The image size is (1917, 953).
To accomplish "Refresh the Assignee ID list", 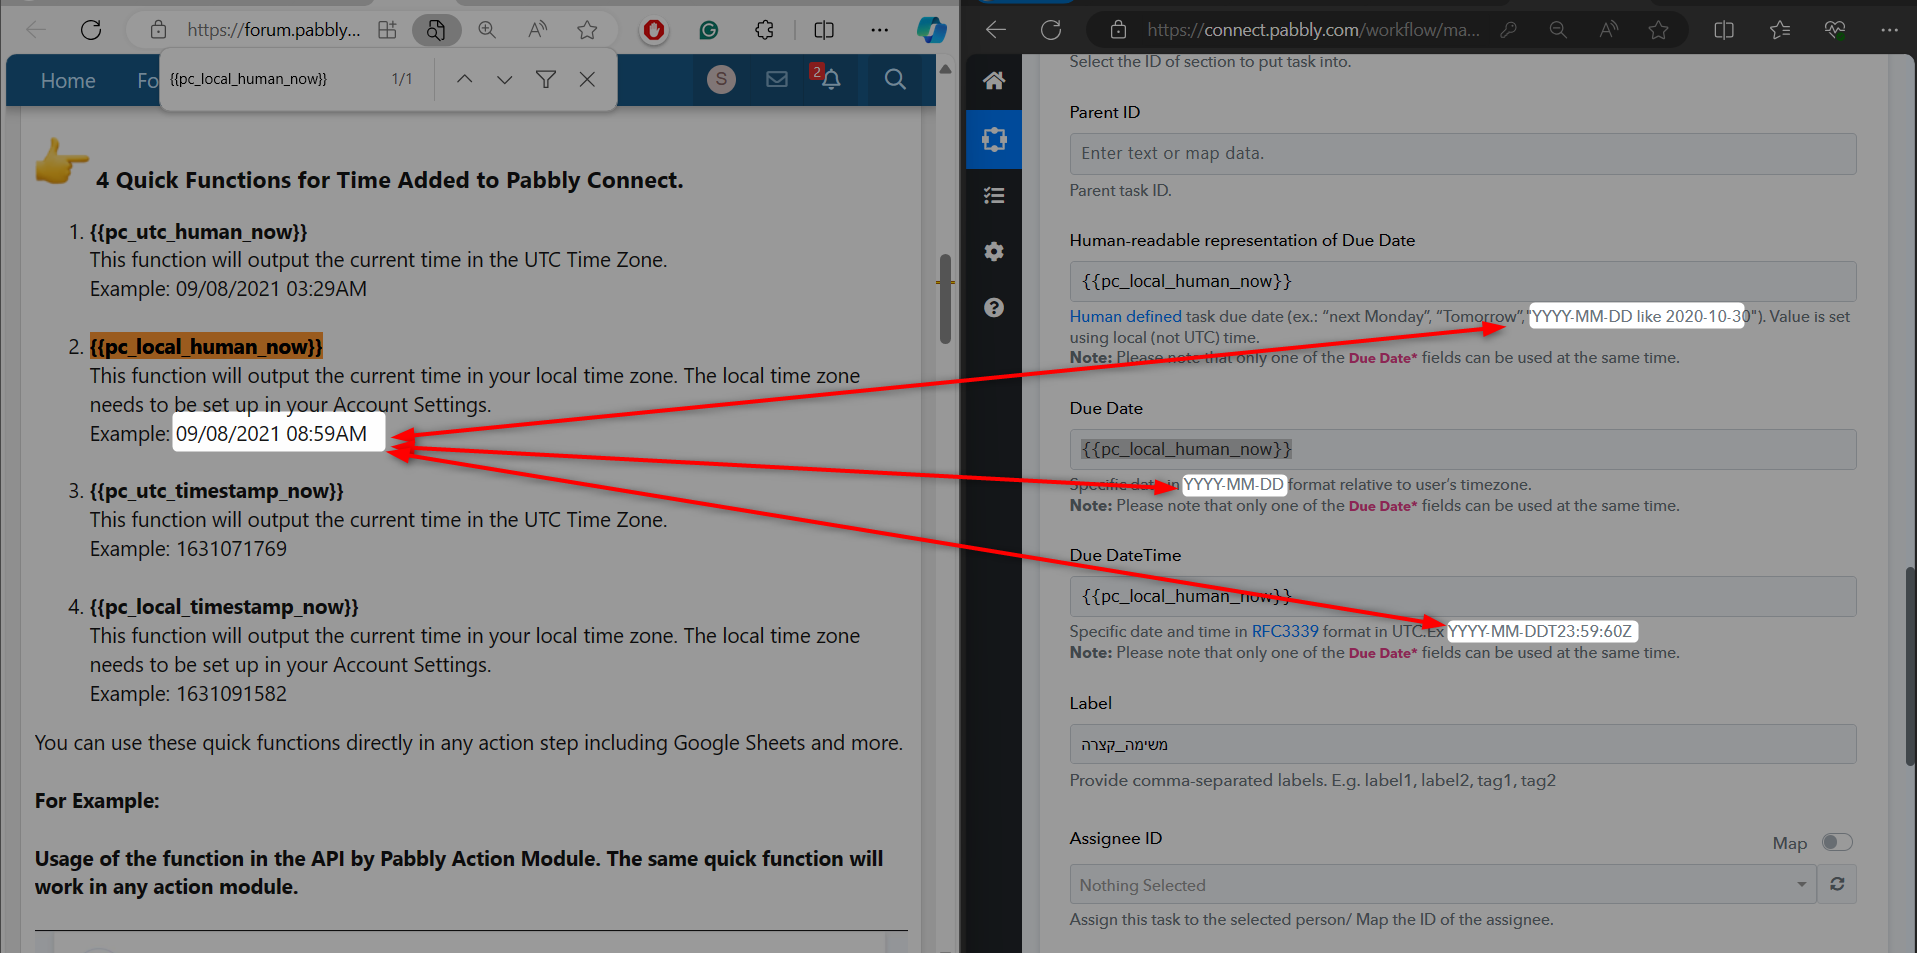I will click(x=1837, y=885).
